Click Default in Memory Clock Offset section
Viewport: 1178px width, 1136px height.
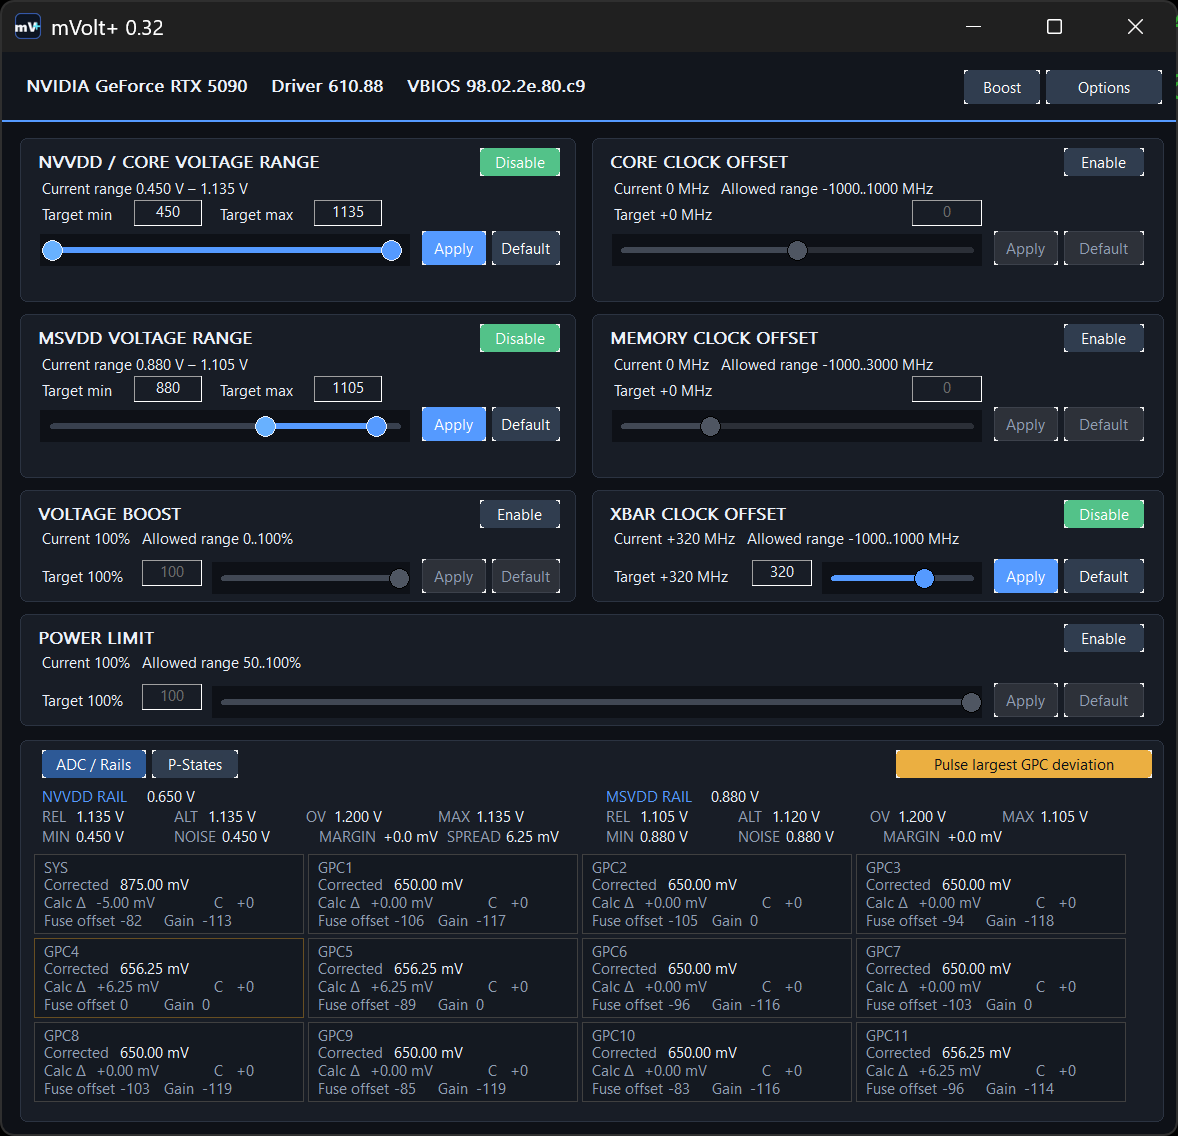1103,424
